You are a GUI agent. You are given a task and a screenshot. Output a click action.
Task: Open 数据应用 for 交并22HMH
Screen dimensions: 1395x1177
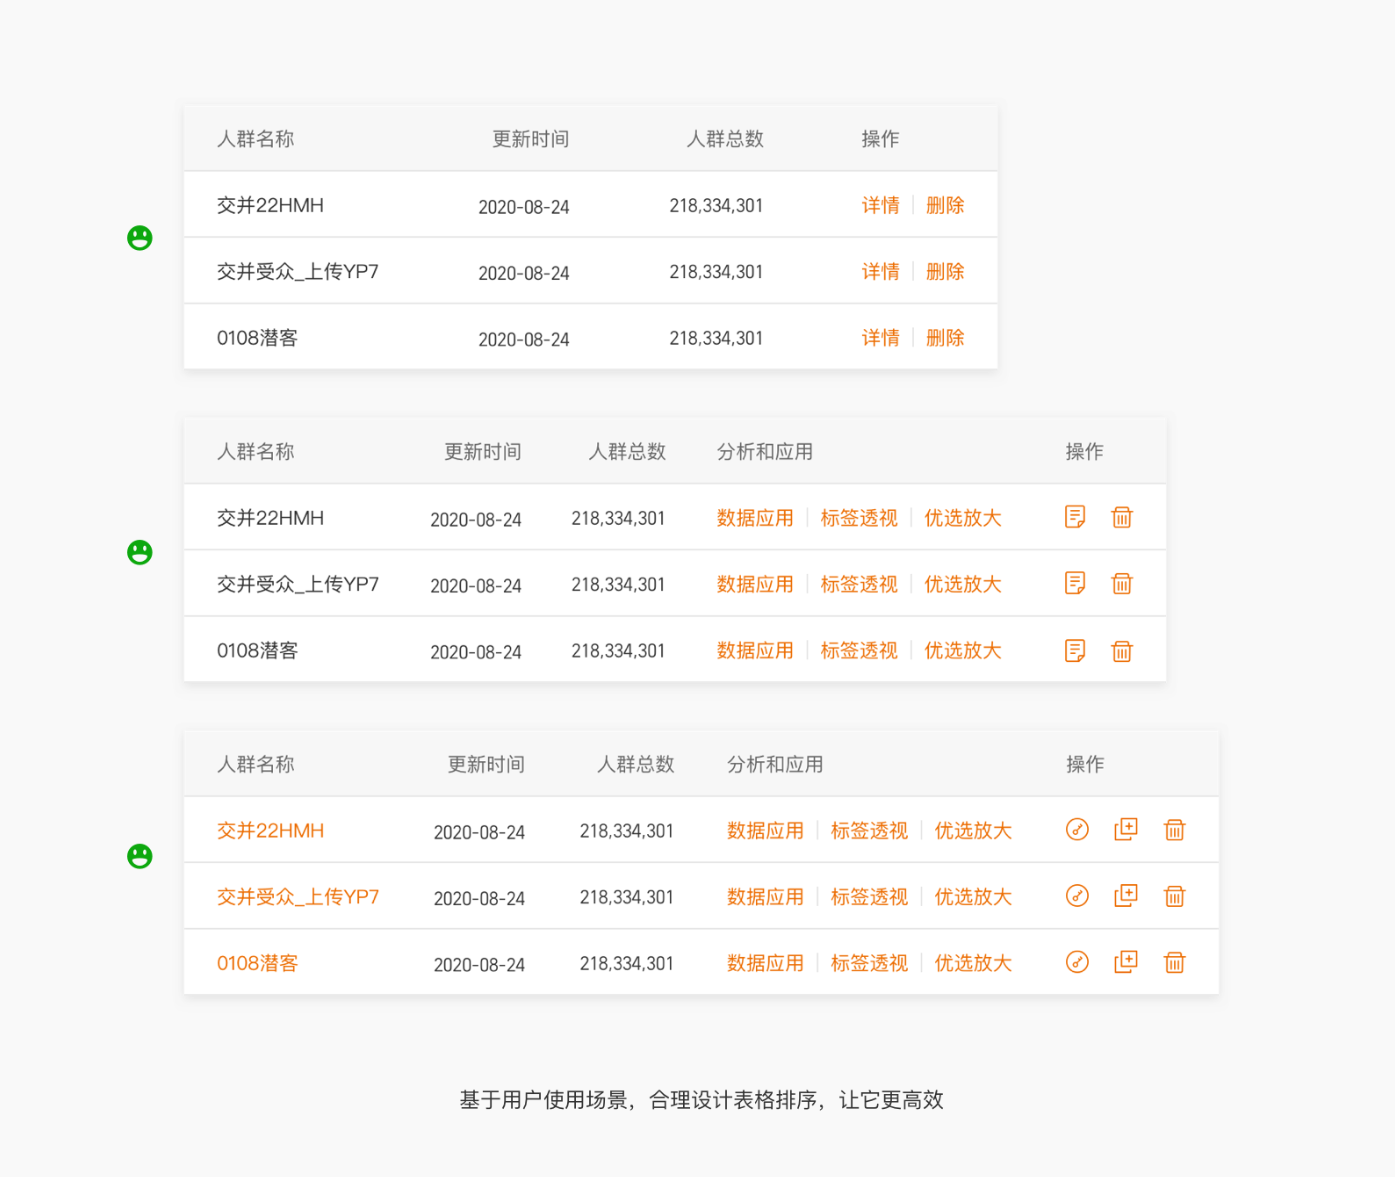click(755, 518)
